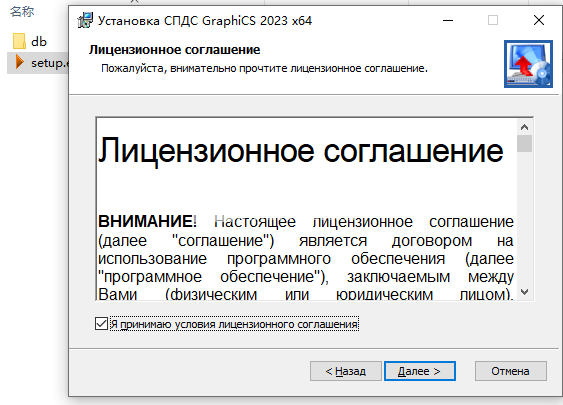Image resolution: width=563 pixels, height=405 pixels.
Task: Go to next step with Далее button
Action: pos(420,371)
